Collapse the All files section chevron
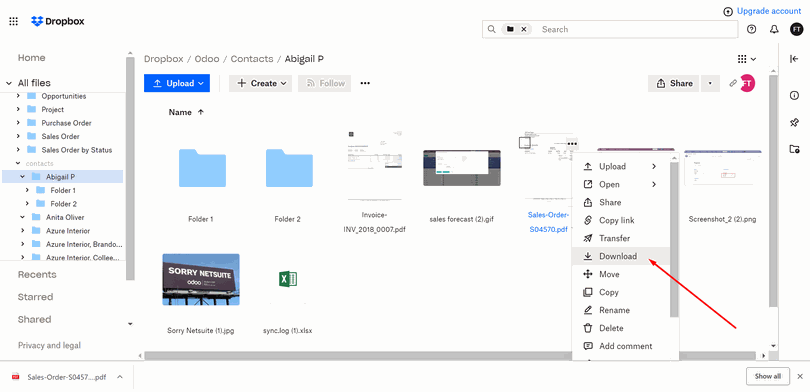Image resolution: width=810 pixels, height=392 pixels. (9, 83)
